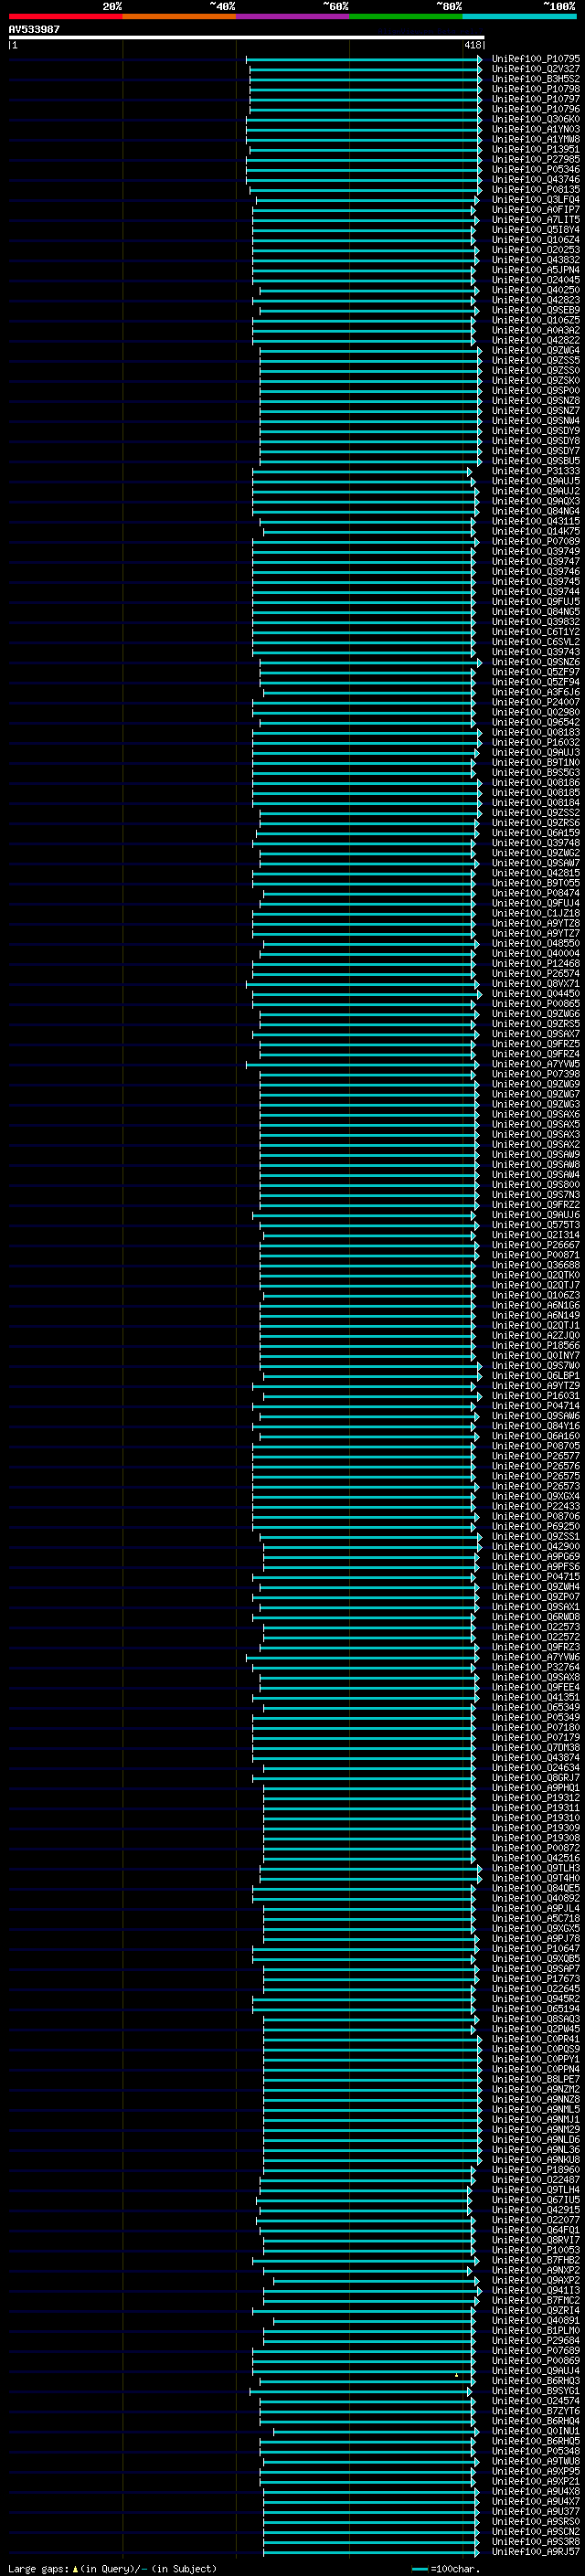Select label UniRef100_B7FHB2
585x2576 pixels.
point(535,2260)
